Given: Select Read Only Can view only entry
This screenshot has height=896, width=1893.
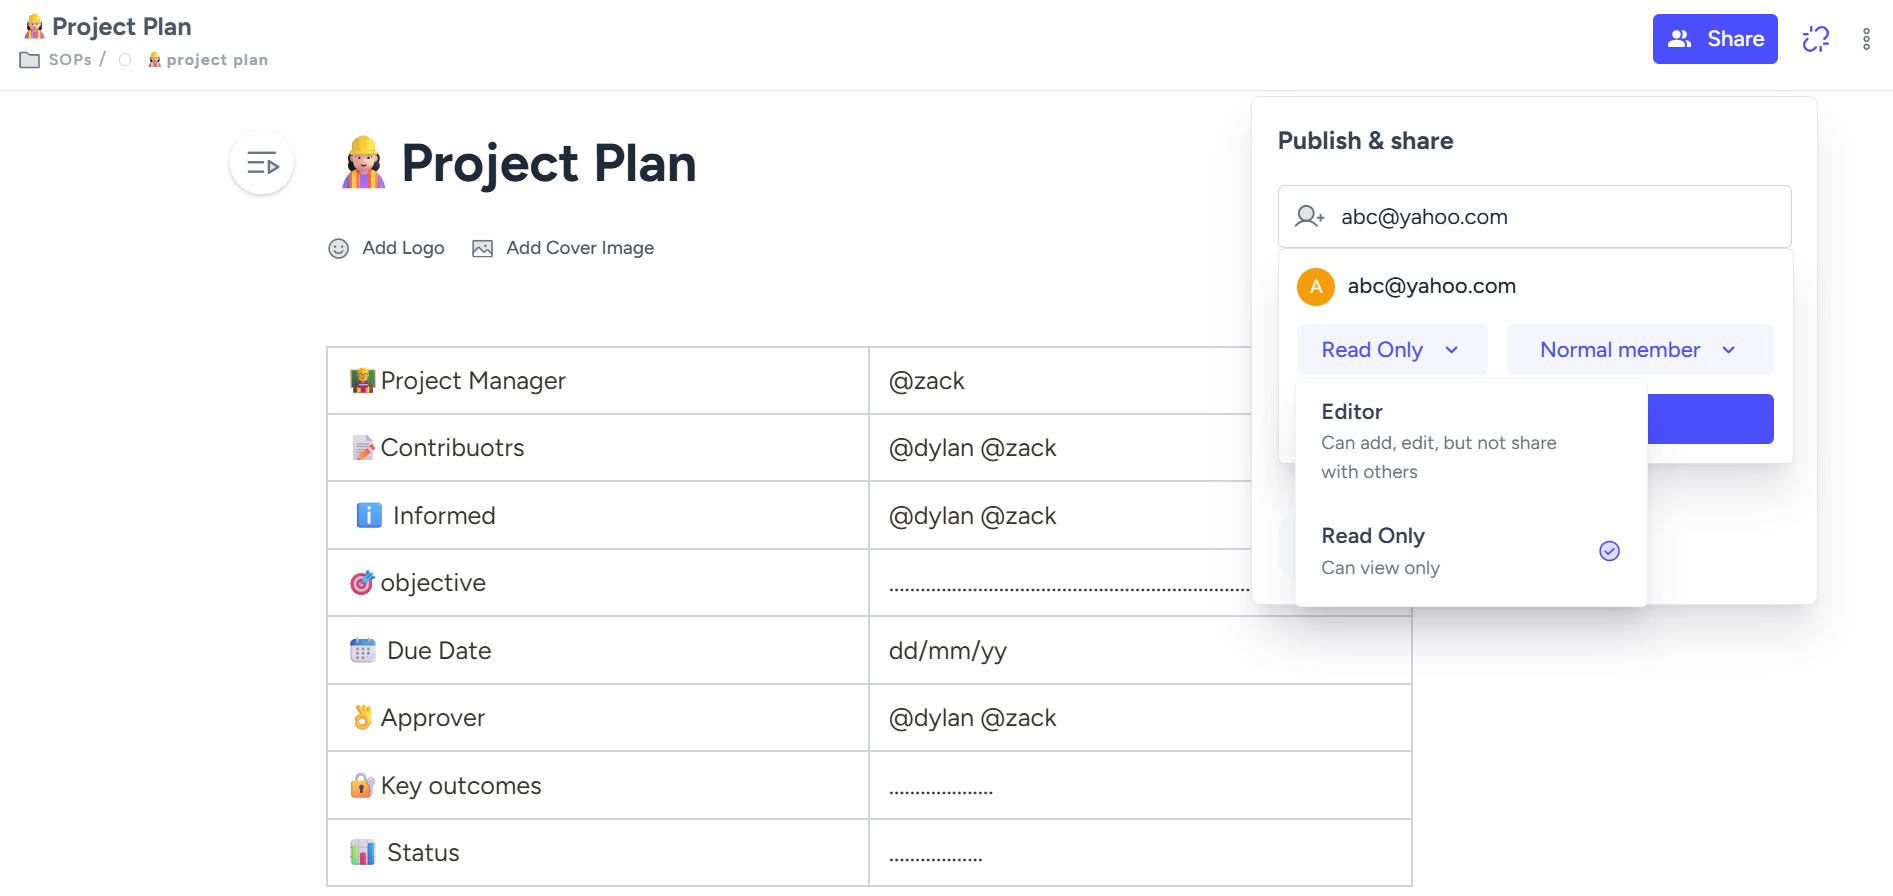Looking at the screenshot, I should [x=1470, y=551].
